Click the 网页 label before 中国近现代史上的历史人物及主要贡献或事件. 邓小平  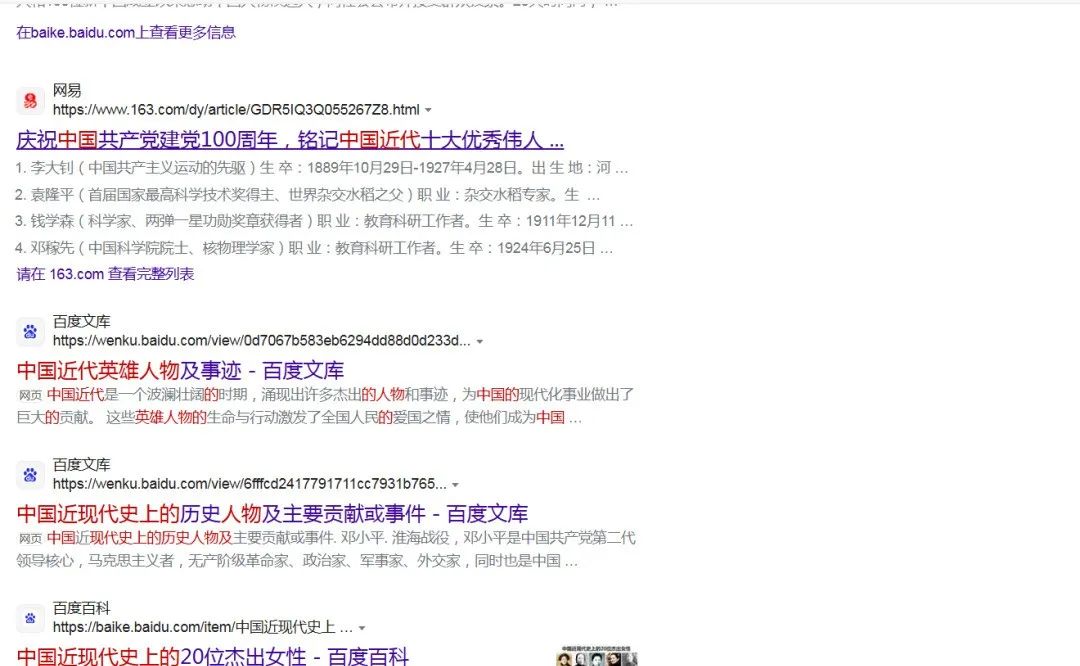30,539
